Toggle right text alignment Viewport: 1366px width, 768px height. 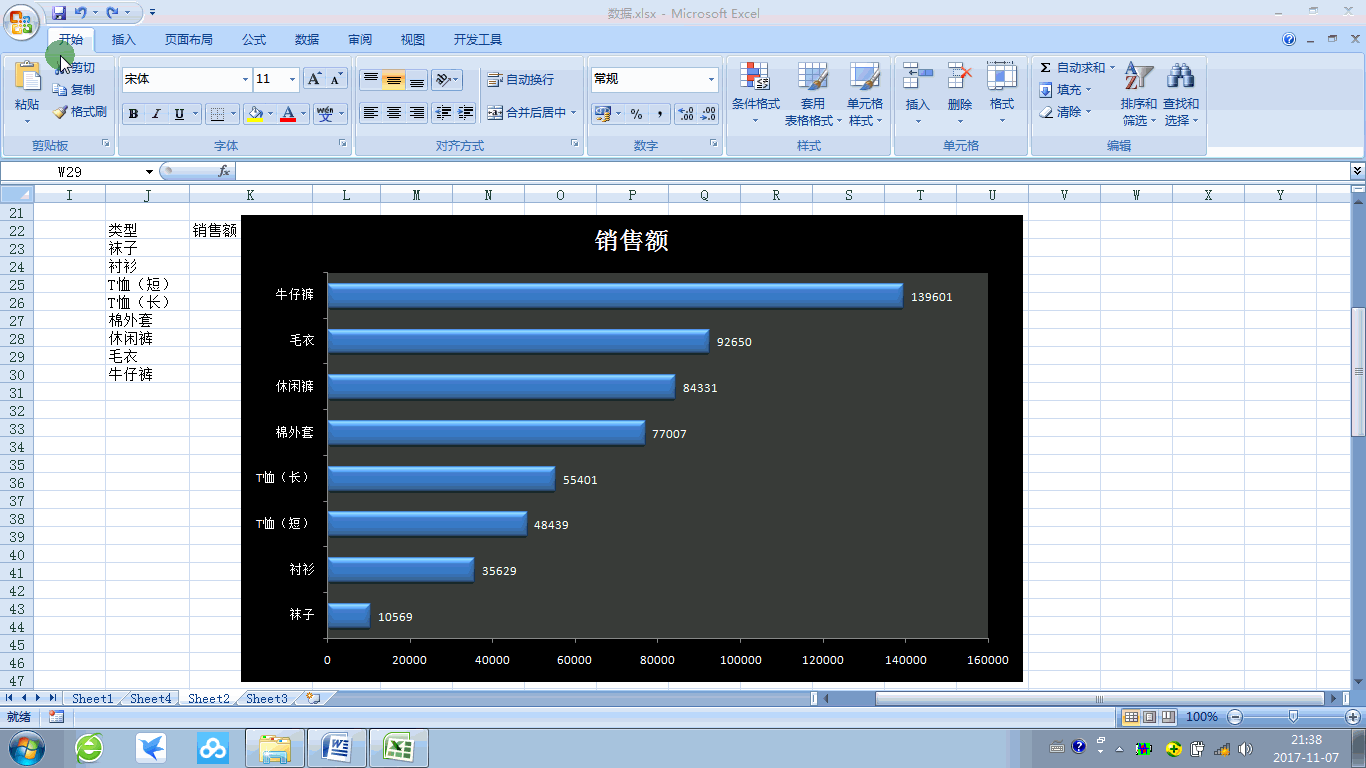coord(417,113)
